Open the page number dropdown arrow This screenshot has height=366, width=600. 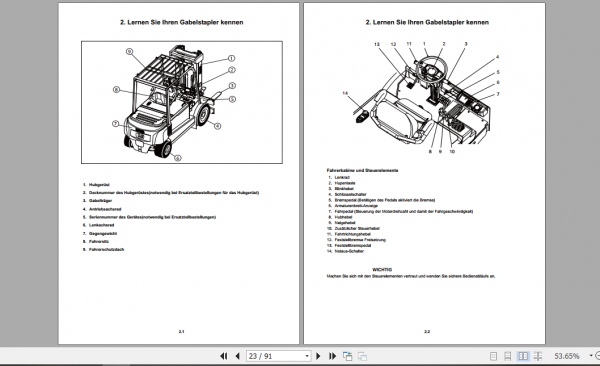307,356
